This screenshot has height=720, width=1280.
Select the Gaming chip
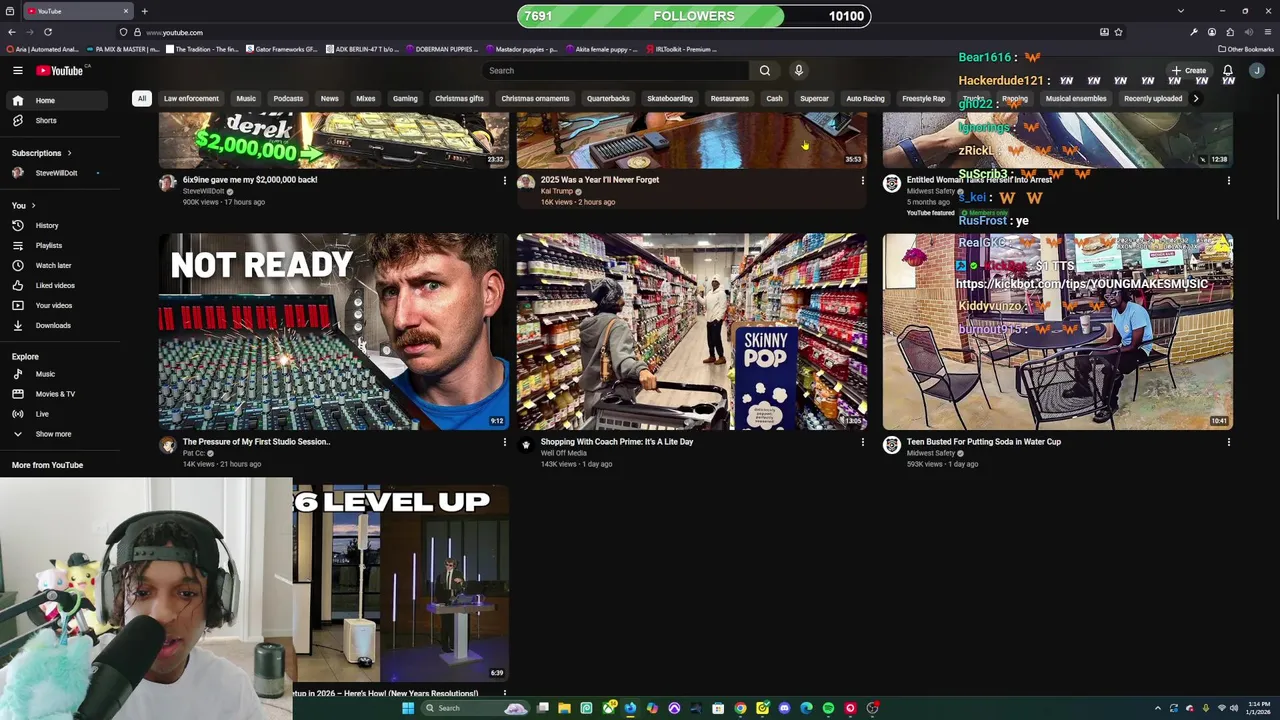pyautogui.click(x=405, y=98)
